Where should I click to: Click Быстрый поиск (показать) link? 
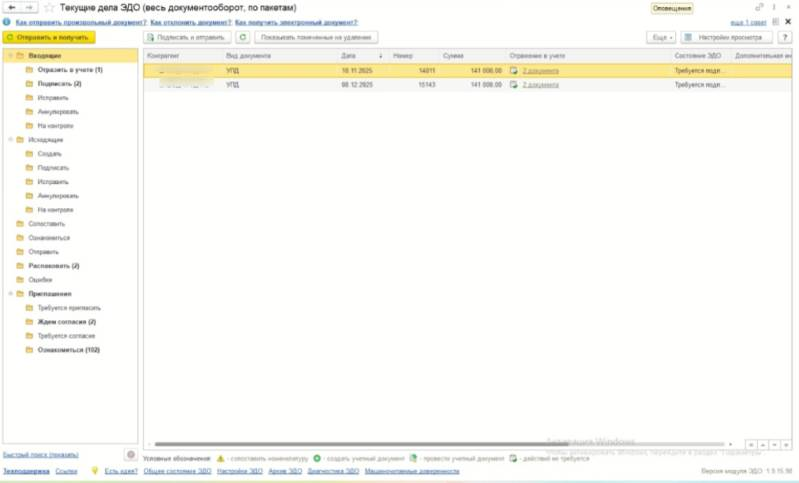tap(41, 454)
